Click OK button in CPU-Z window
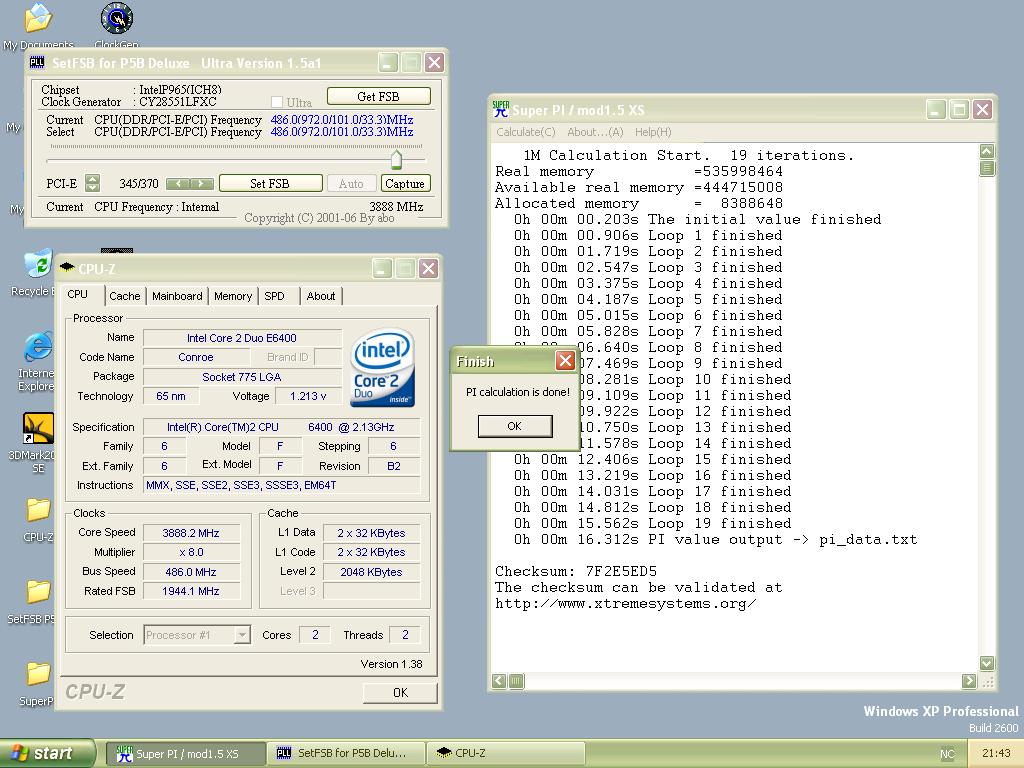The height and width of the screenshot is (768, 1024). point(400,692)
